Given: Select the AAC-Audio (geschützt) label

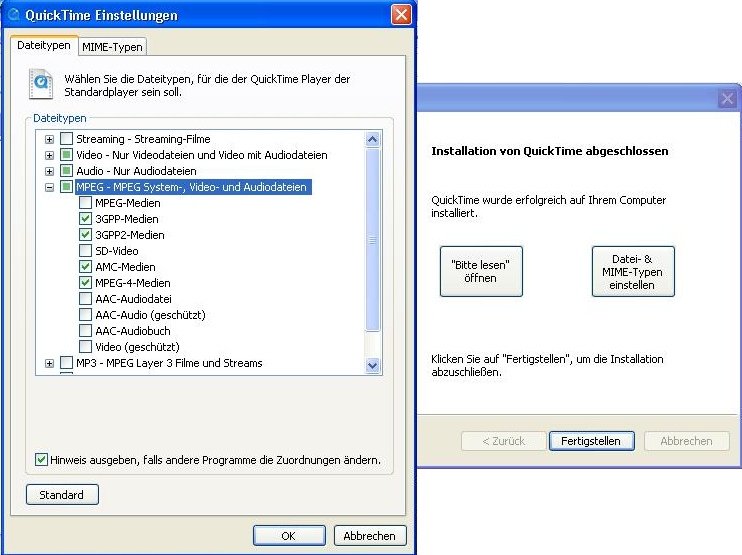Looking at the screenshot, I should pos(150,315).
